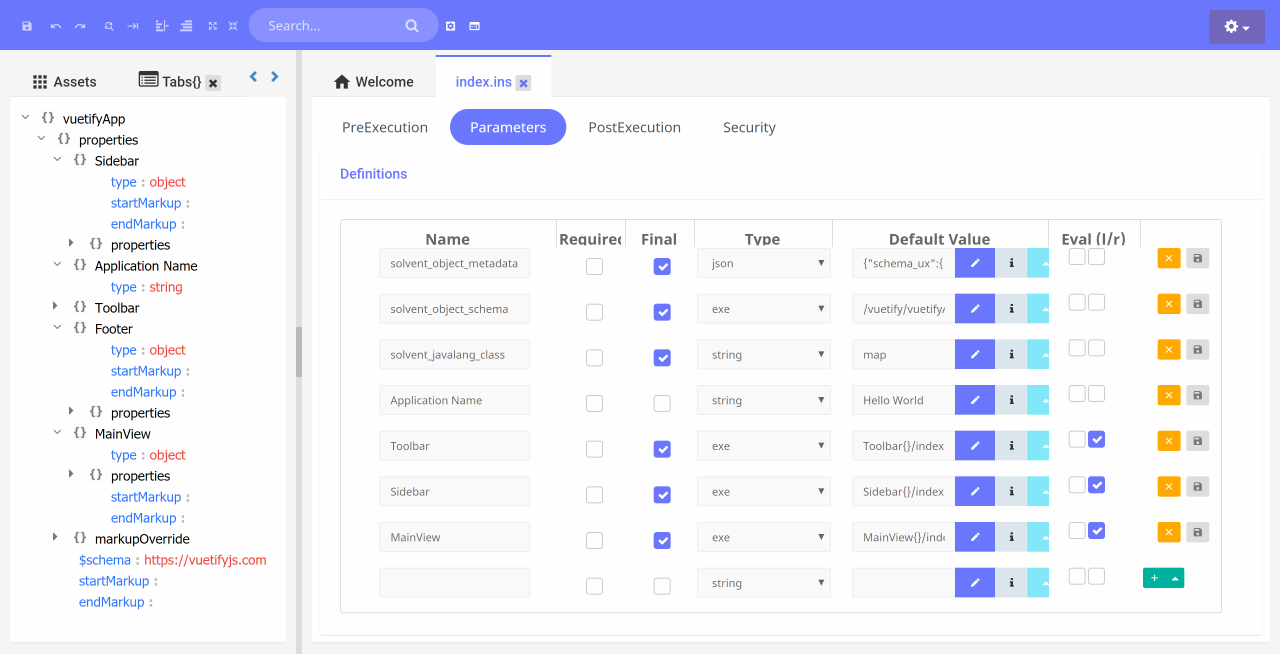Screen dimensions: 1280x654
Task: Switch to the PreExecution tab
Action: pyautogui.click(x=385, y=127)
